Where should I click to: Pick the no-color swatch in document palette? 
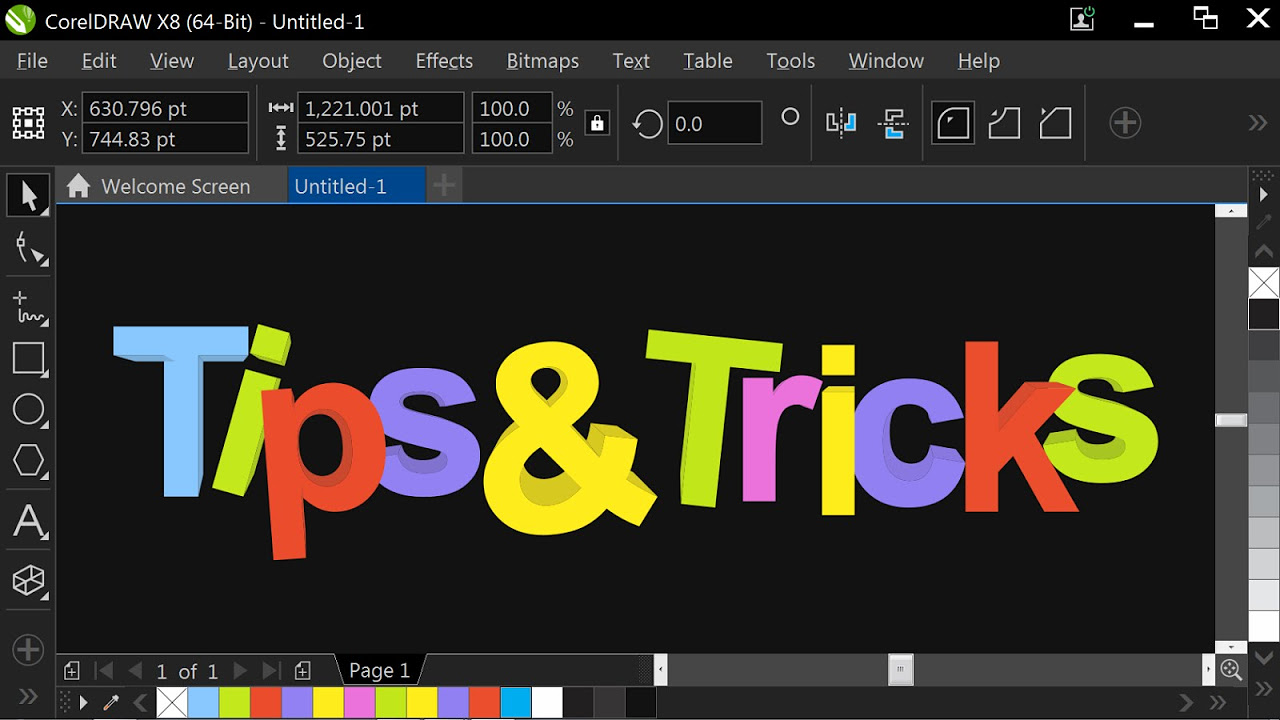[172, 703]
